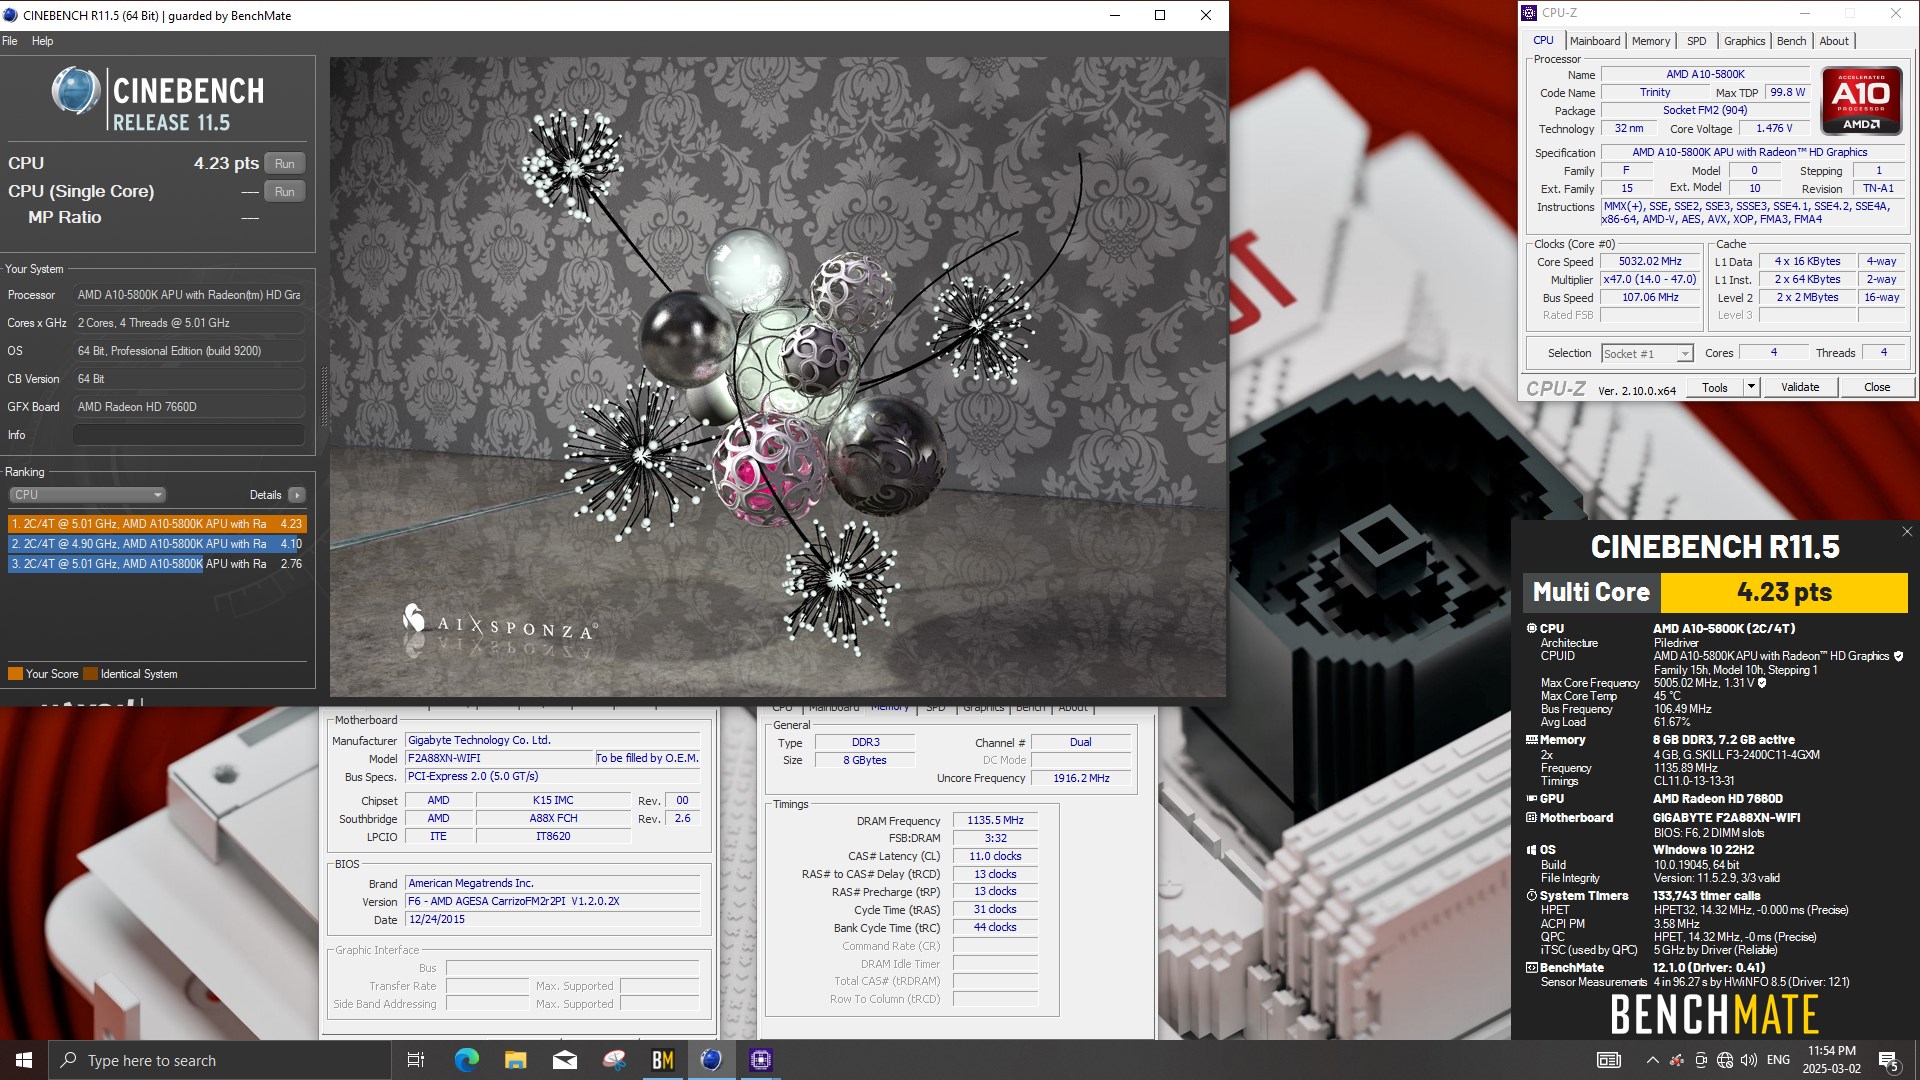The width and height of the screenshot is (1920, 1080).
Task: Open the Windows Start menu
Action: pyautogui.click(x=24, y=1060)
